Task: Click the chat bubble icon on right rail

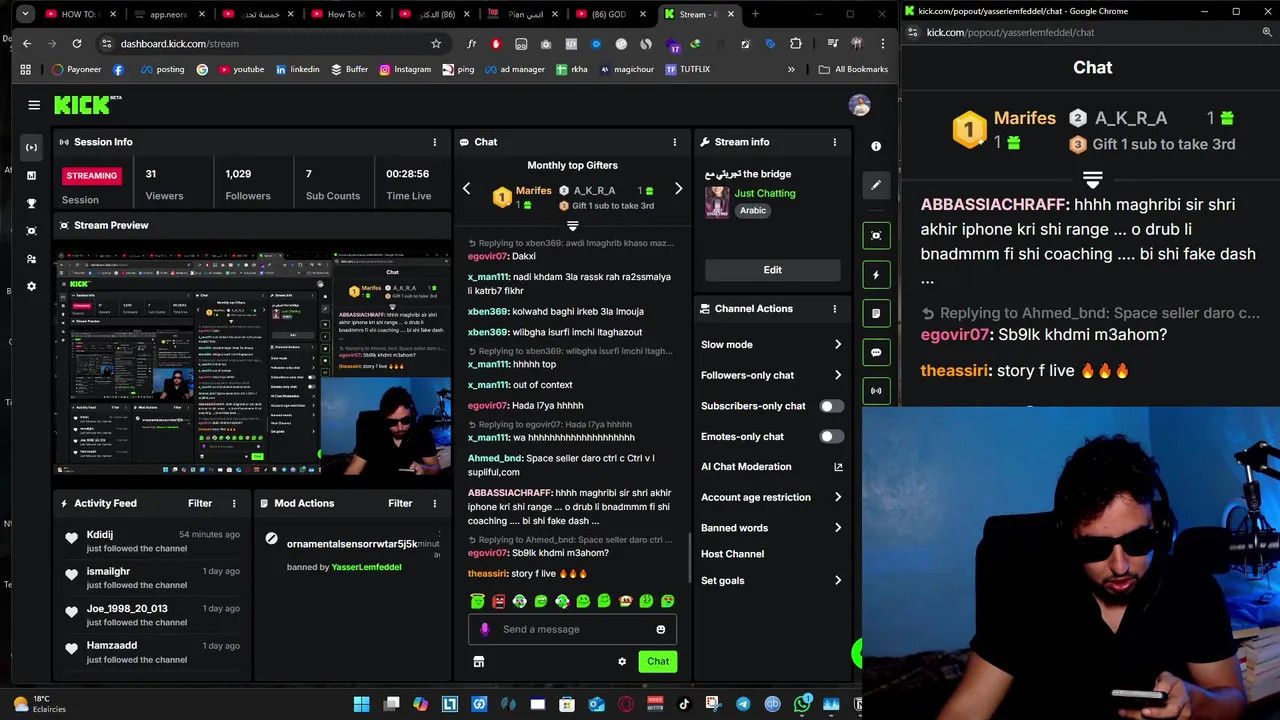Action: [x=876, y=352]
